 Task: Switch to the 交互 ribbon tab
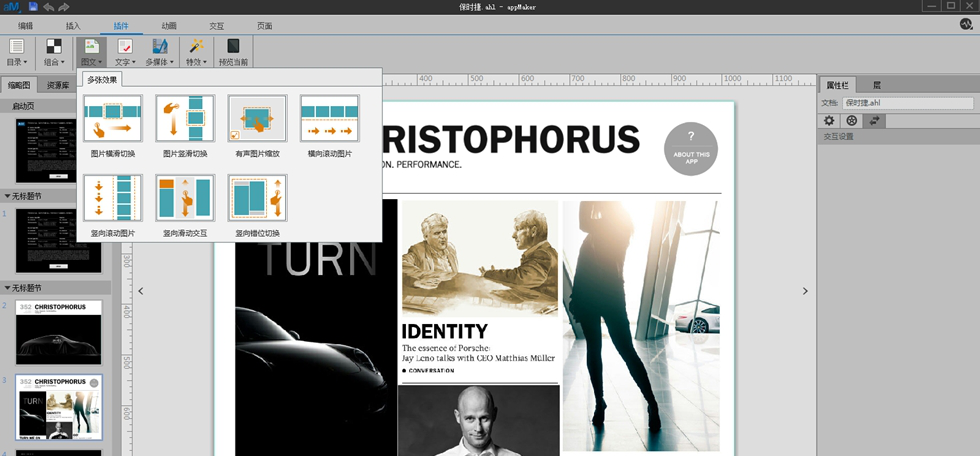216,26
